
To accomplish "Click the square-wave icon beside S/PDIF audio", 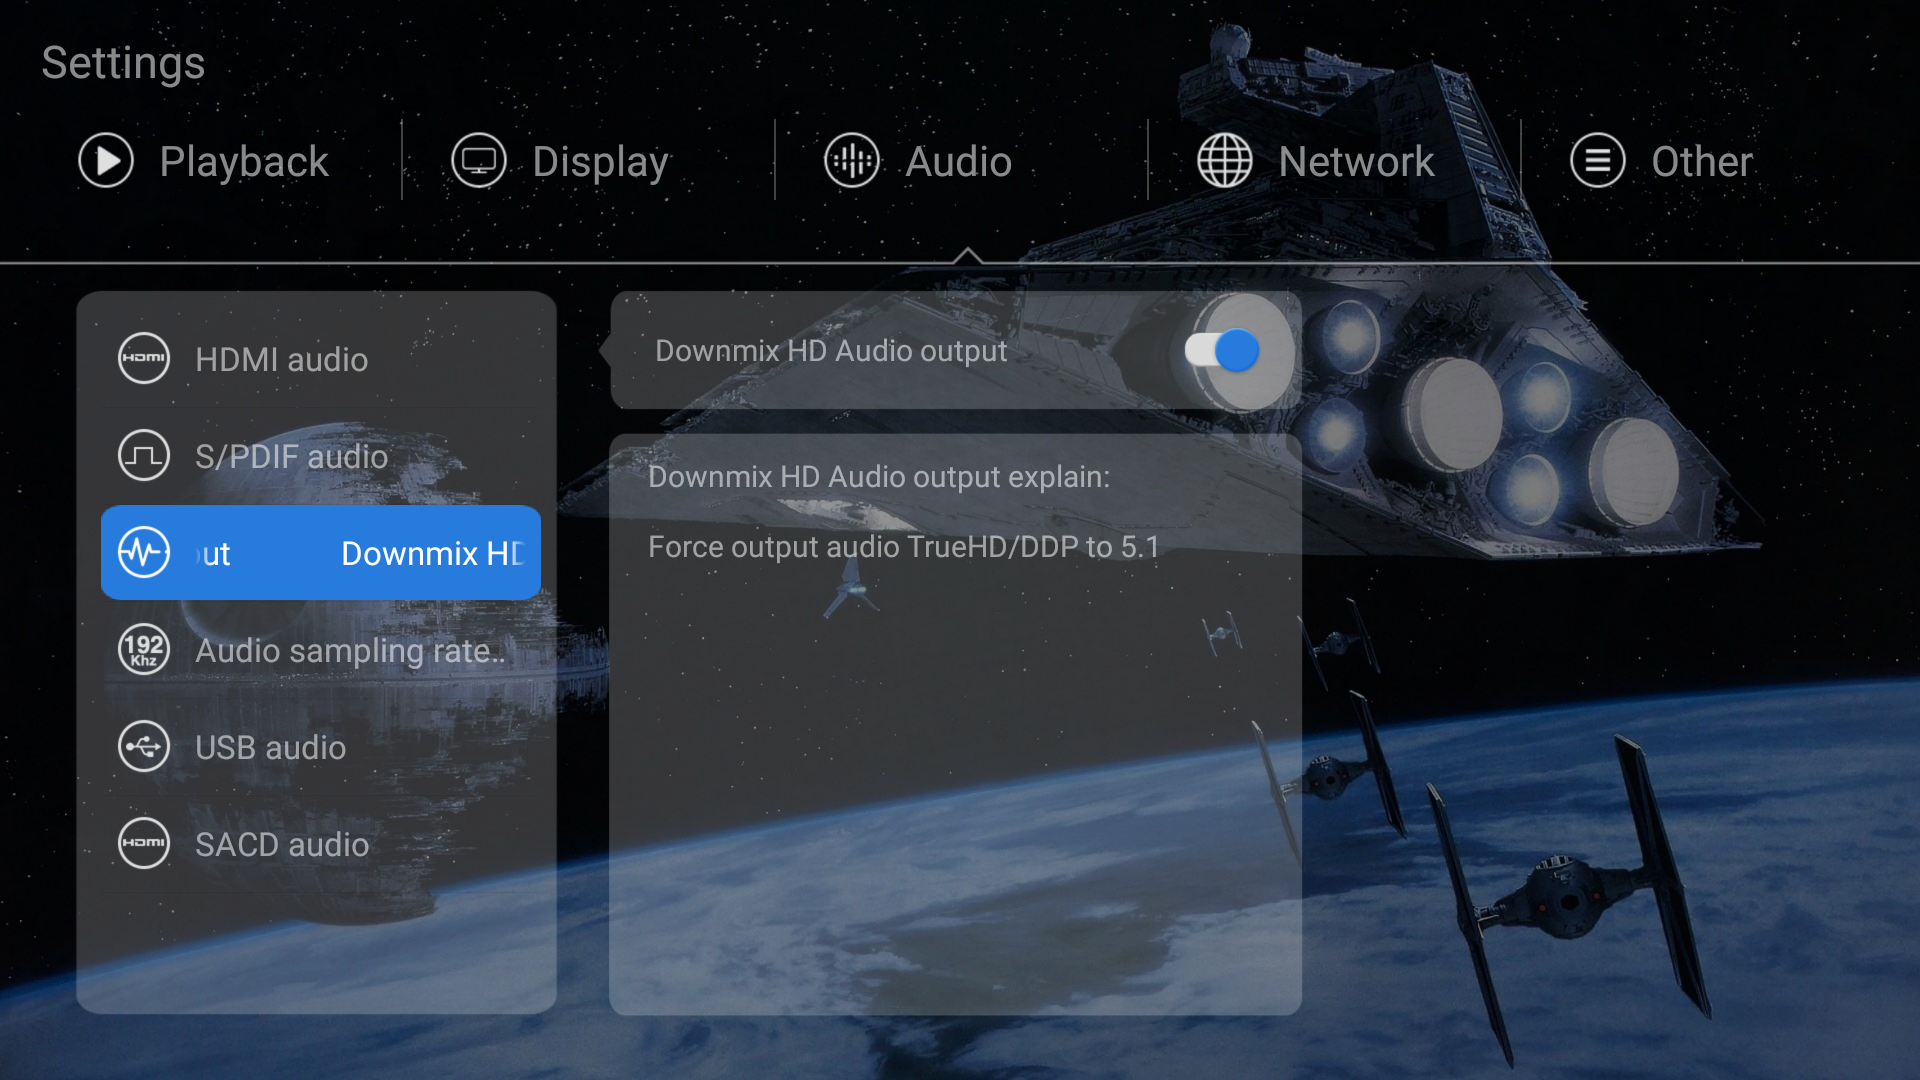I will tap(144, 455).
